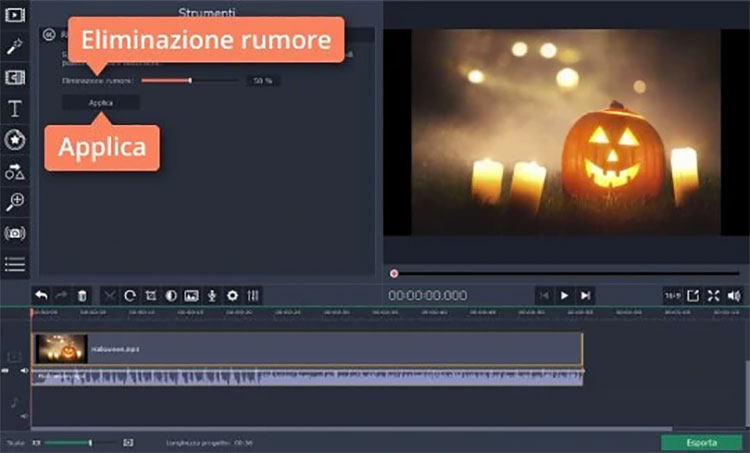Screen dimensions: 750x453
Task: Click the 50 % noise value field
Action: 263,81
